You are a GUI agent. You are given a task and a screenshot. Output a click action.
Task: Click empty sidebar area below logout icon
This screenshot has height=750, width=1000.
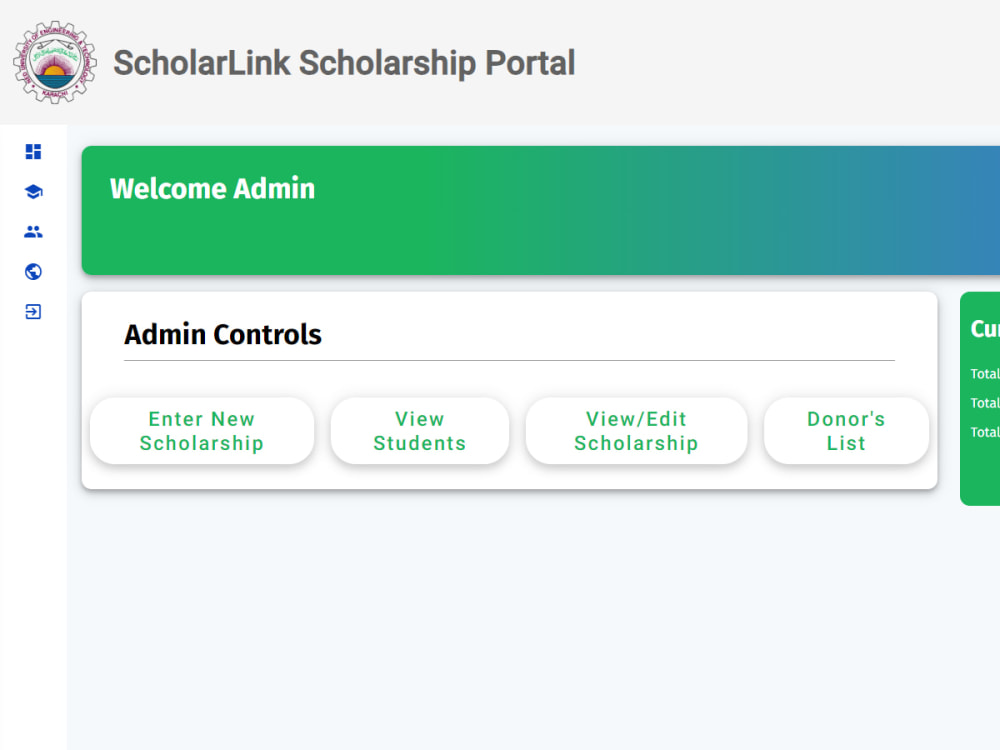click(33, 510)
